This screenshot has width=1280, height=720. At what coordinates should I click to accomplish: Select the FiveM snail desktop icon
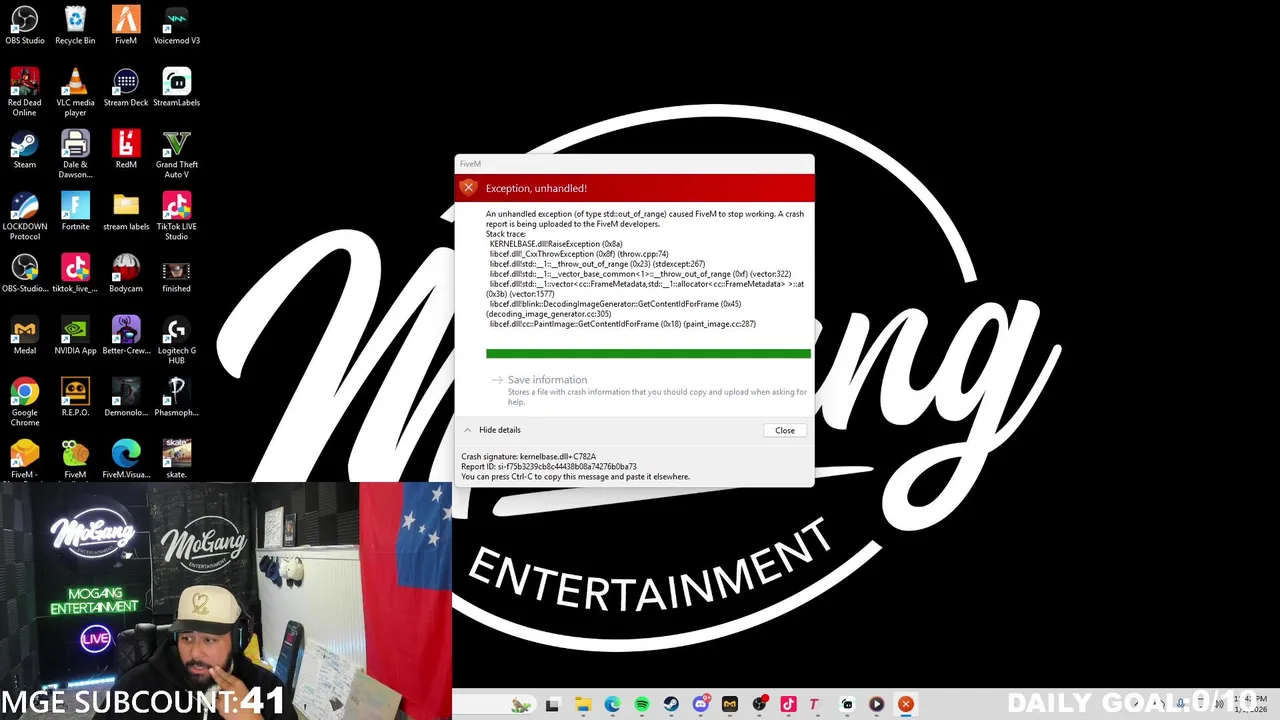coord(75,458)
